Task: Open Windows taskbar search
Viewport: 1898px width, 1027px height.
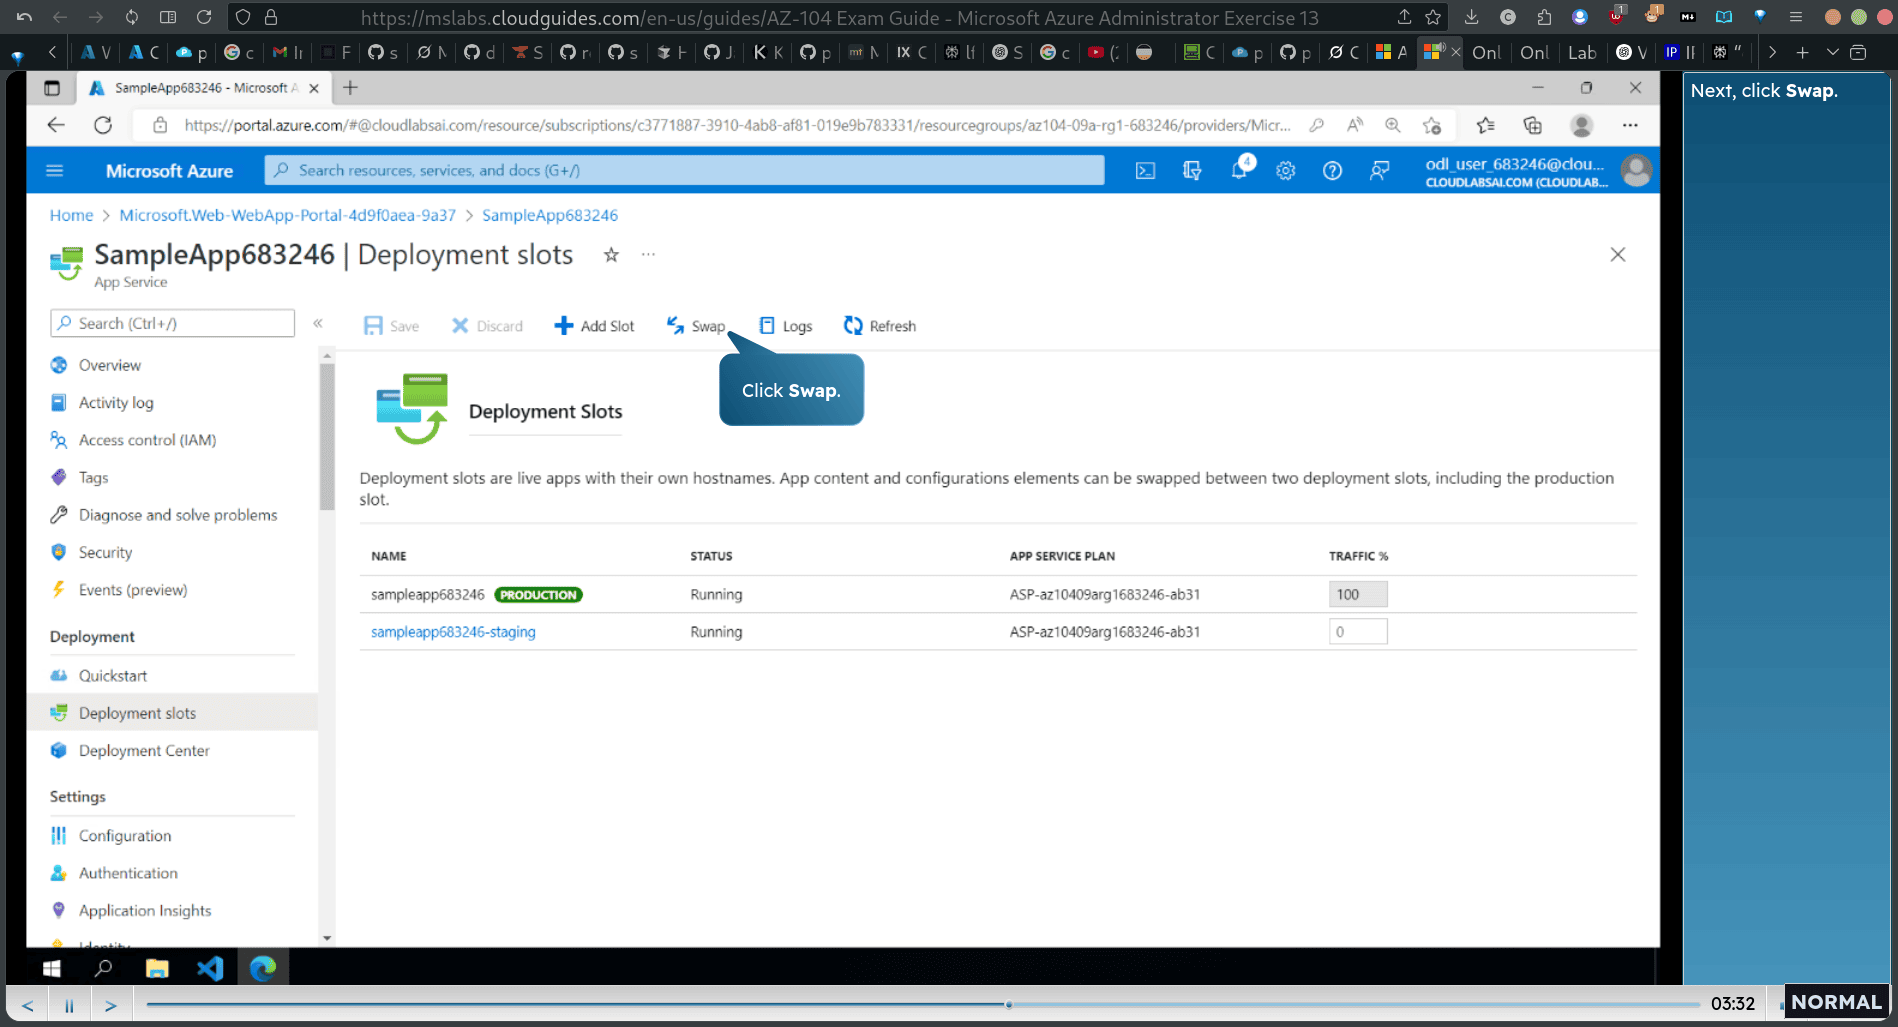Action: [x=103, y=968]
